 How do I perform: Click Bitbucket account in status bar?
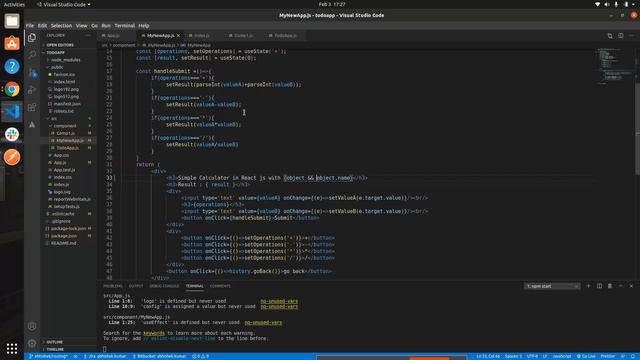pyautogui.click(x=159, y=356)
